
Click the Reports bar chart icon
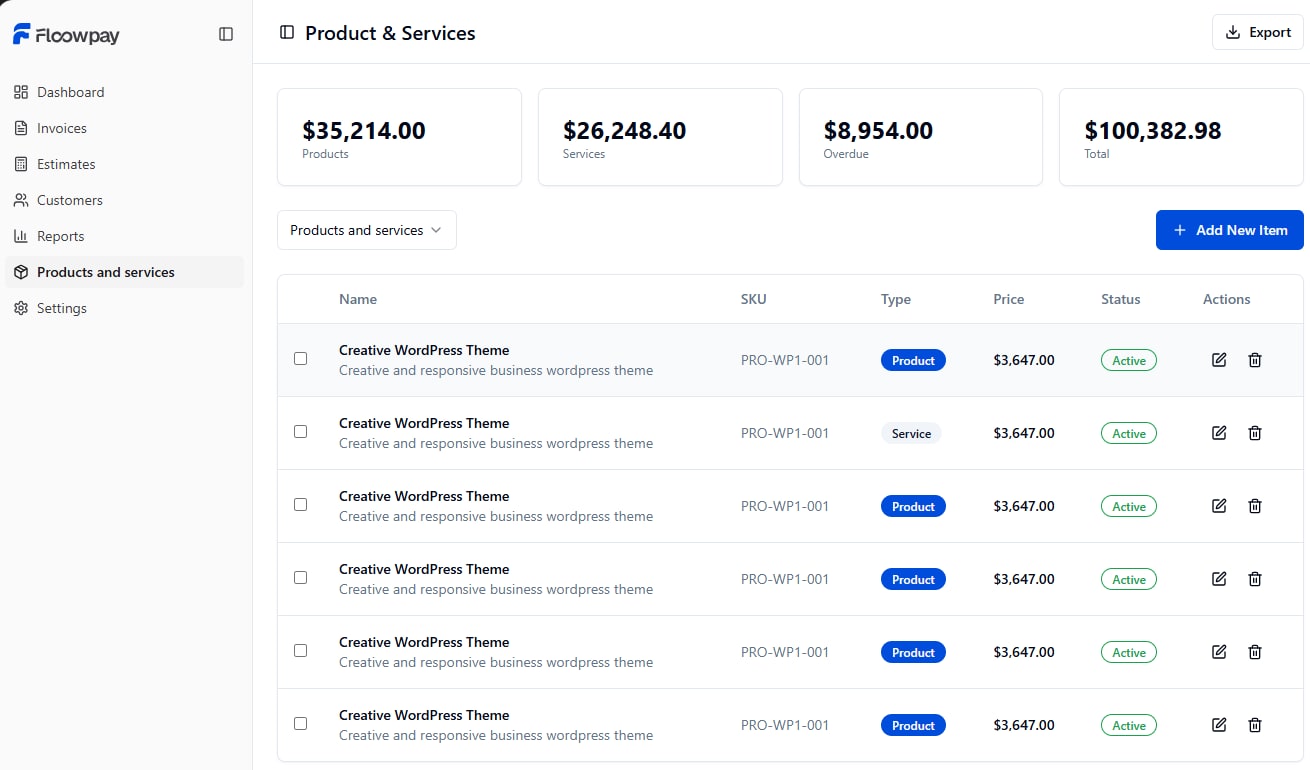pos(21,236)
